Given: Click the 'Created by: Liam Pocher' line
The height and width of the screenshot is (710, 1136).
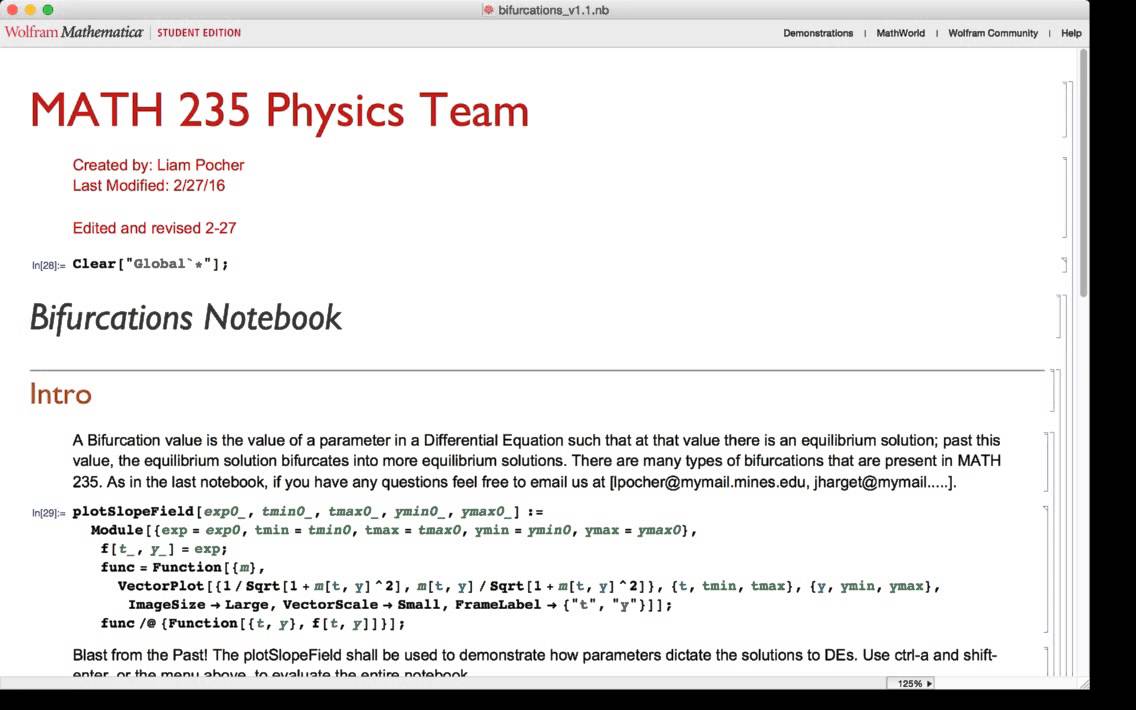Looking at the screenshot, I should 158,165.
